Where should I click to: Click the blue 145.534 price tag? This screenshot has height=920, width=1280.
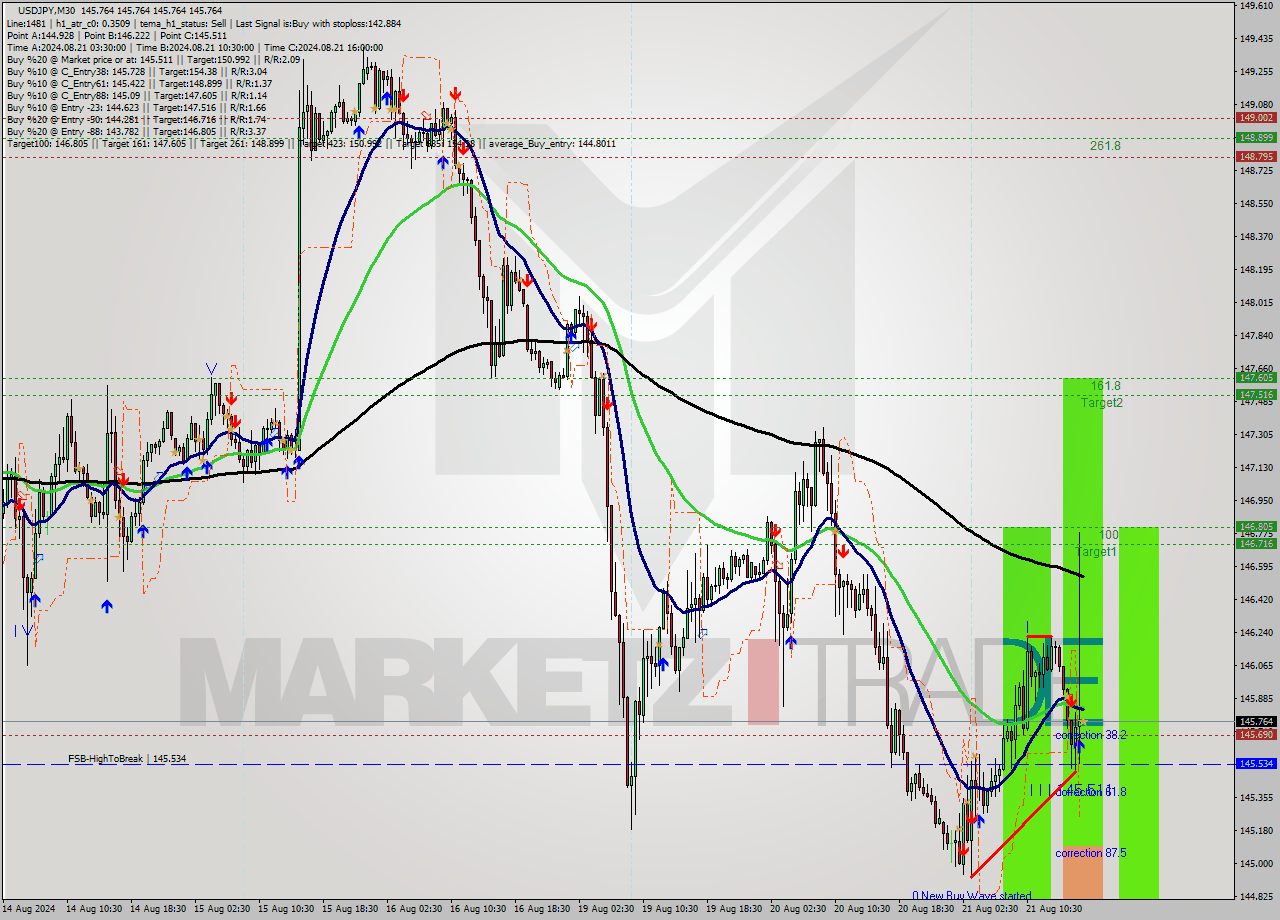(1255, 764)
